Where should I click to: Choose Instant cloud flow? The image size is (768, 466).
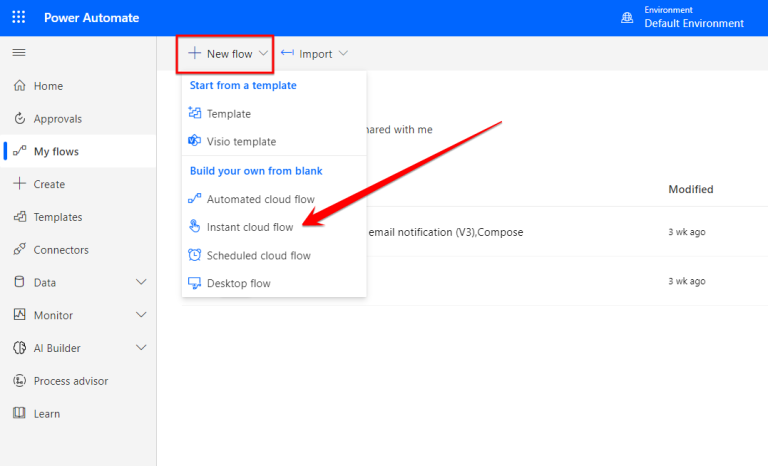pos(249,227)
